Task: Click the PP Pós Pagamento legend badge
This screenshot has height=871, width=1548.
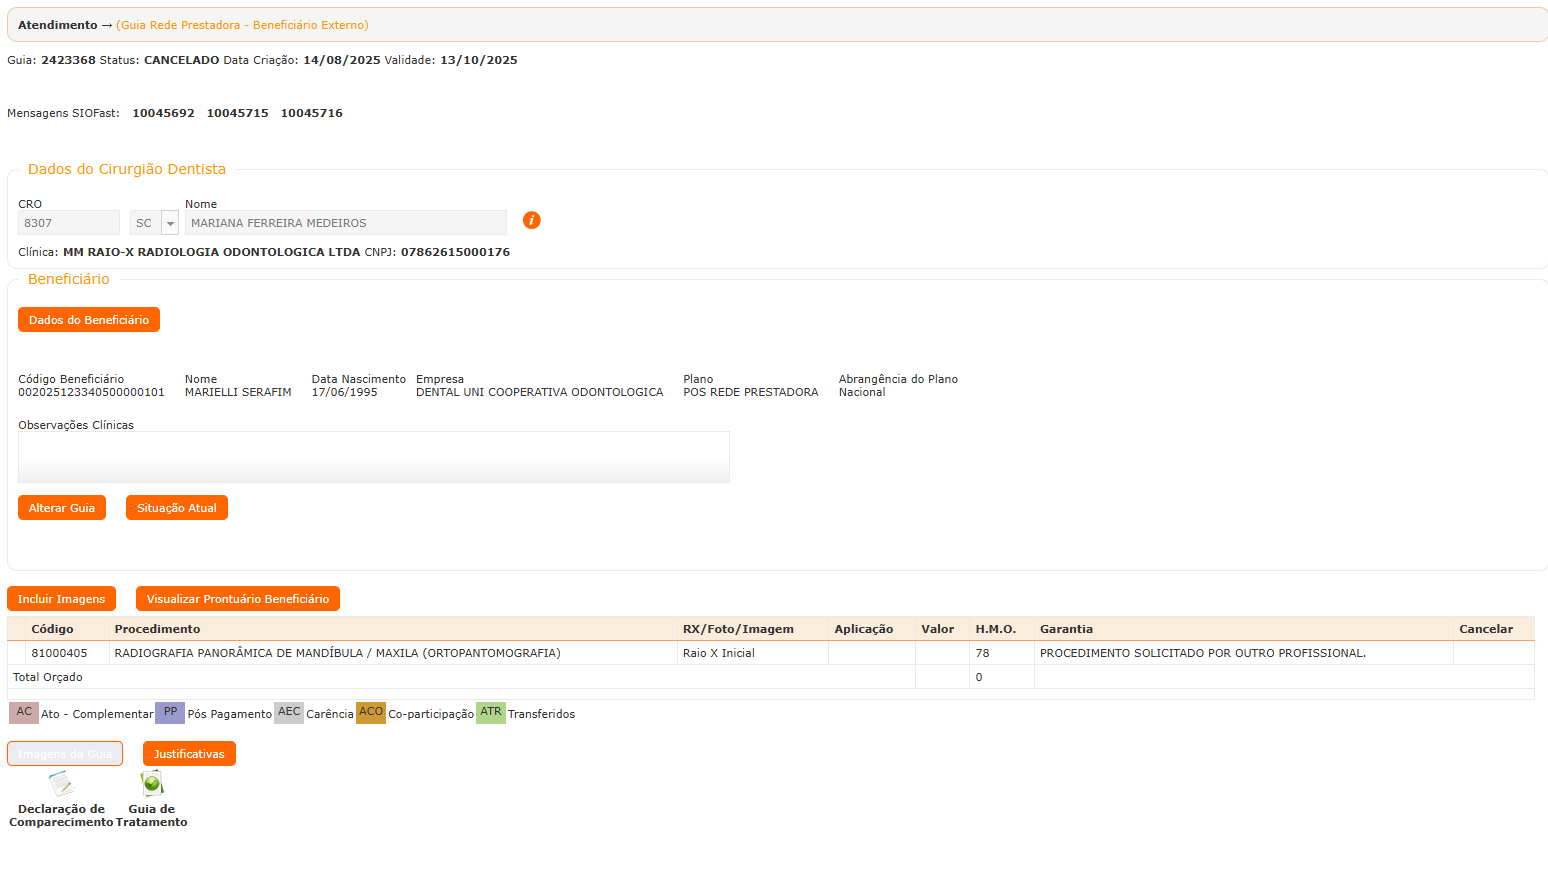Action: pos(170,712)
